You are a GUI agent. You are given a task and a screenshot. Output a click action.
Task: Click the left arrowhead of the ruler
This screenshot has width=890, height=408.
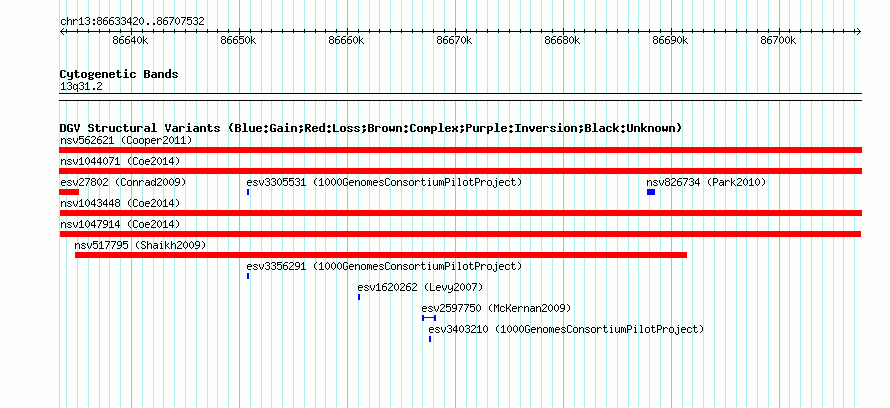pos(62,31)
